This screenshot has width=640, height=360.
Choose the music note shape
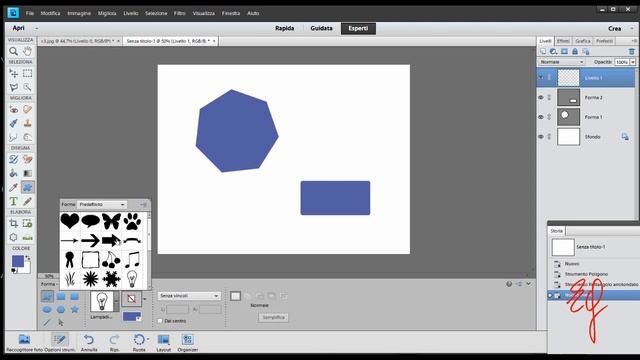132,260
